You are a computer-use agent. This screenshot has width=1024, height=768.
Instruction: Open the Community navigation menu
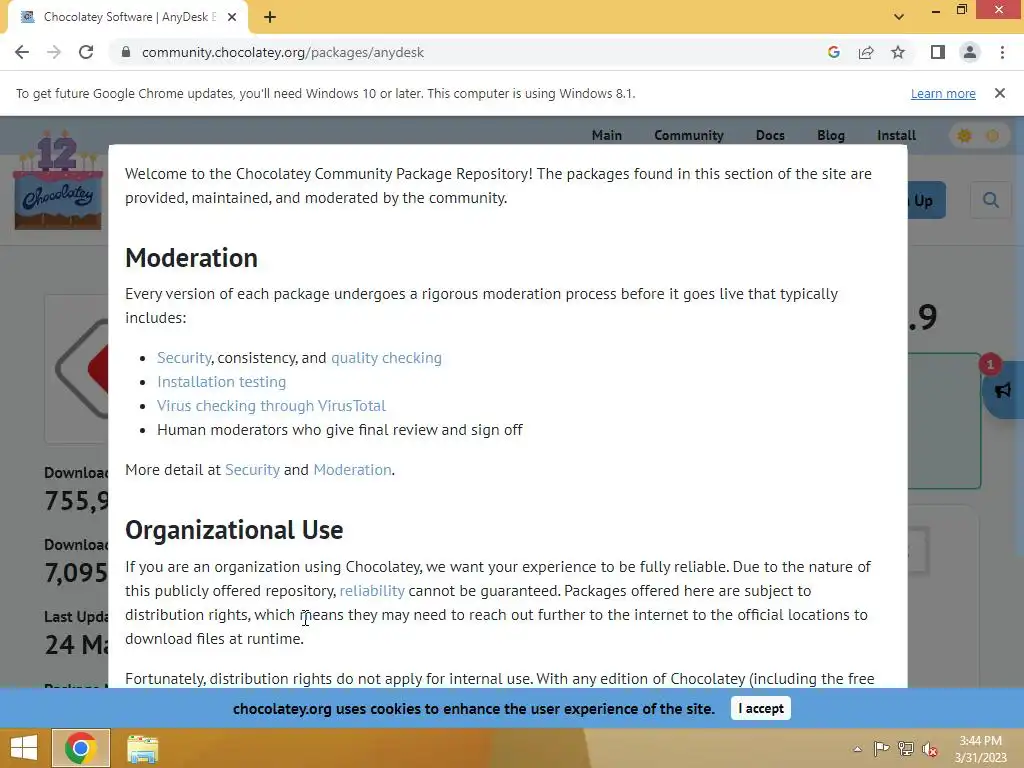(689, 135)
